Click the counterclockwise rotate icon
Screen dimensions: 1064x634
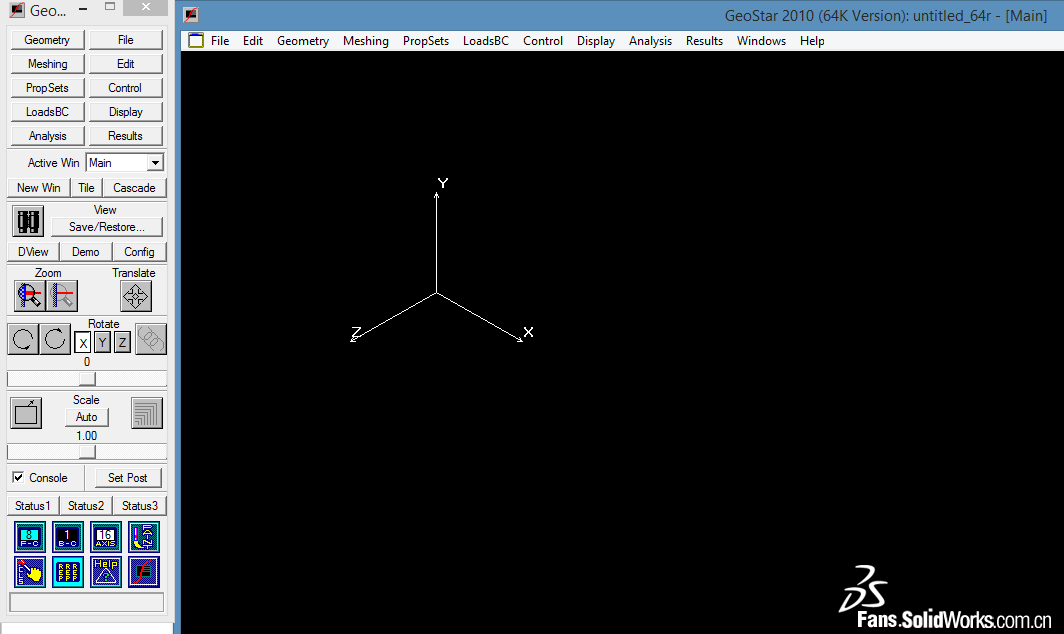click(23, 339)
